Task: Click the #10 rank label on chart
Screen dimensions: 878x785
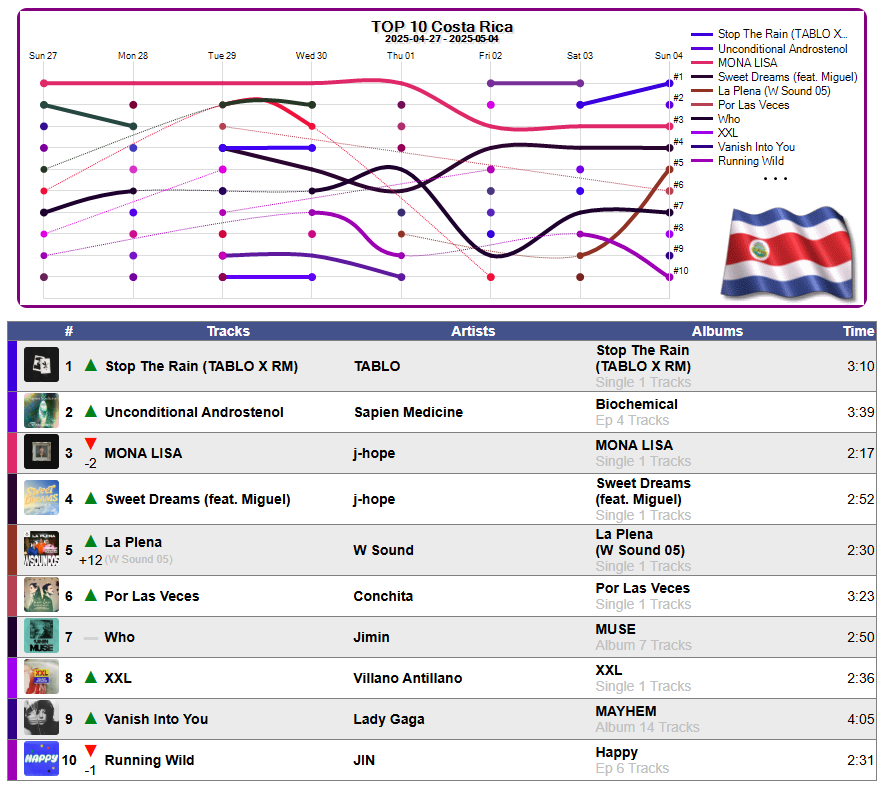Action: (x=680, y=270)
